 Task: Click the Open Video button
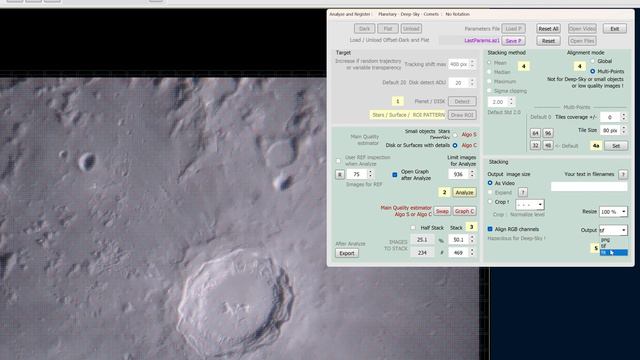[x=582, y=29]
